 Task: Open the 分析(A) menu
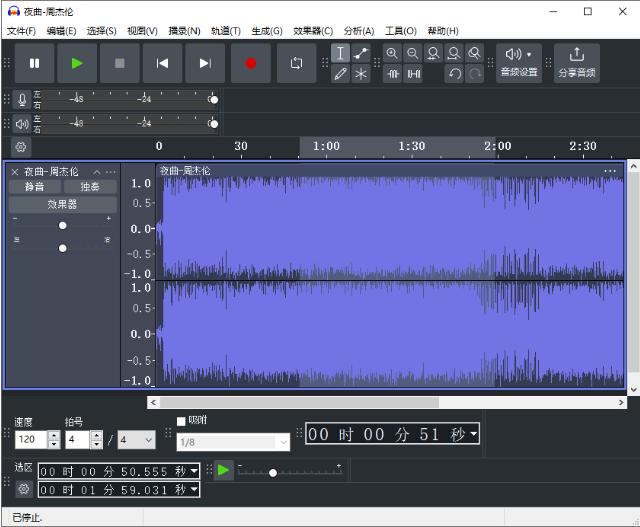pos(359,31)
